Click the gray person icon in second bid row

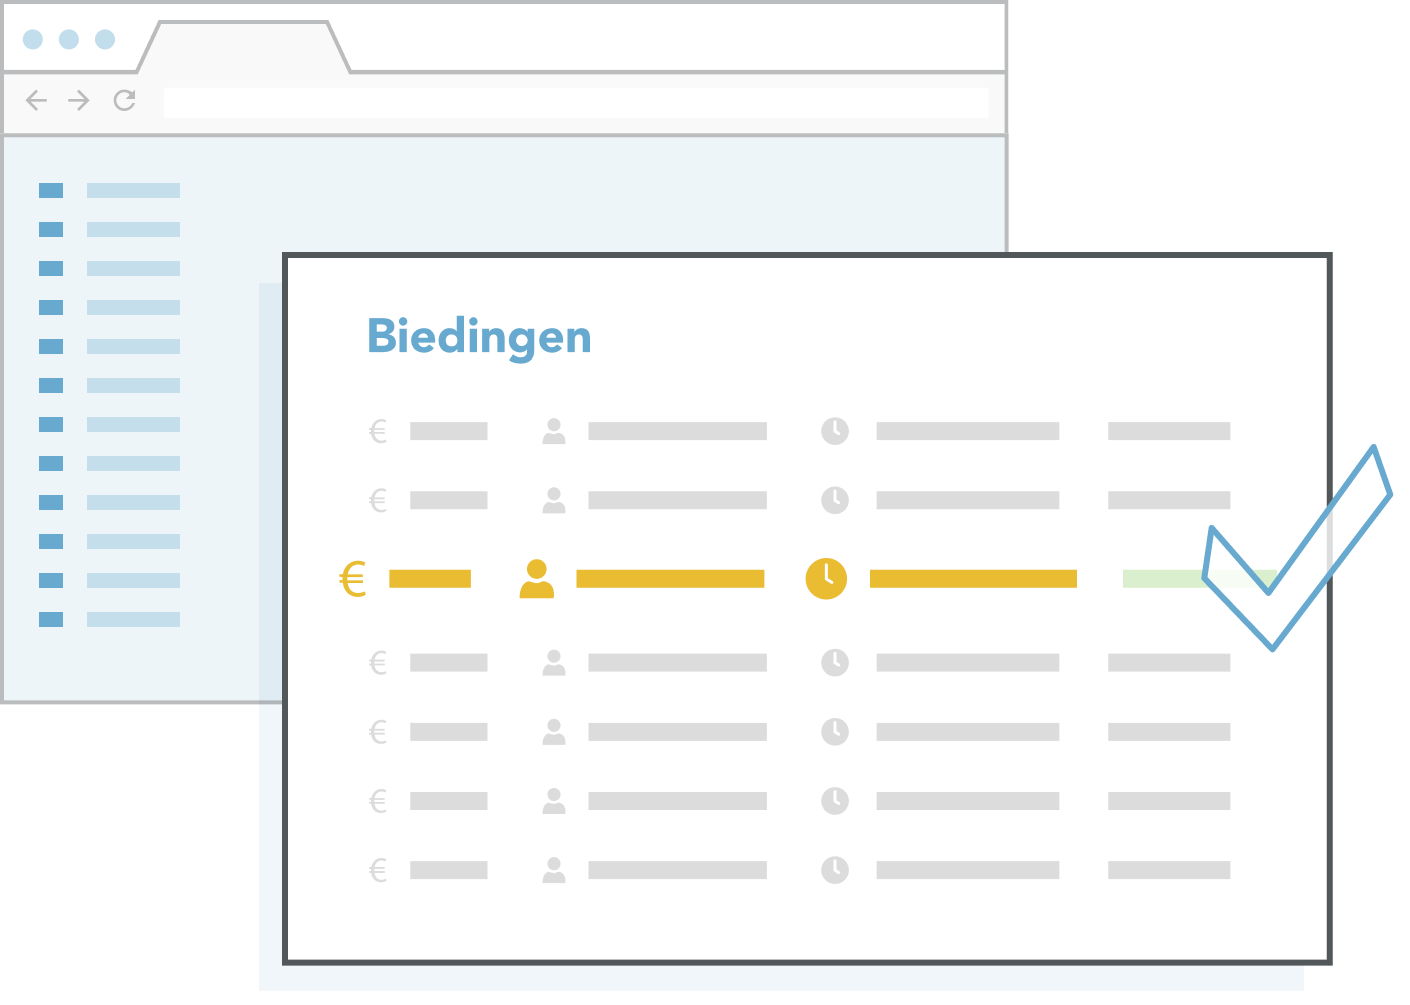[x=554, y=500]
